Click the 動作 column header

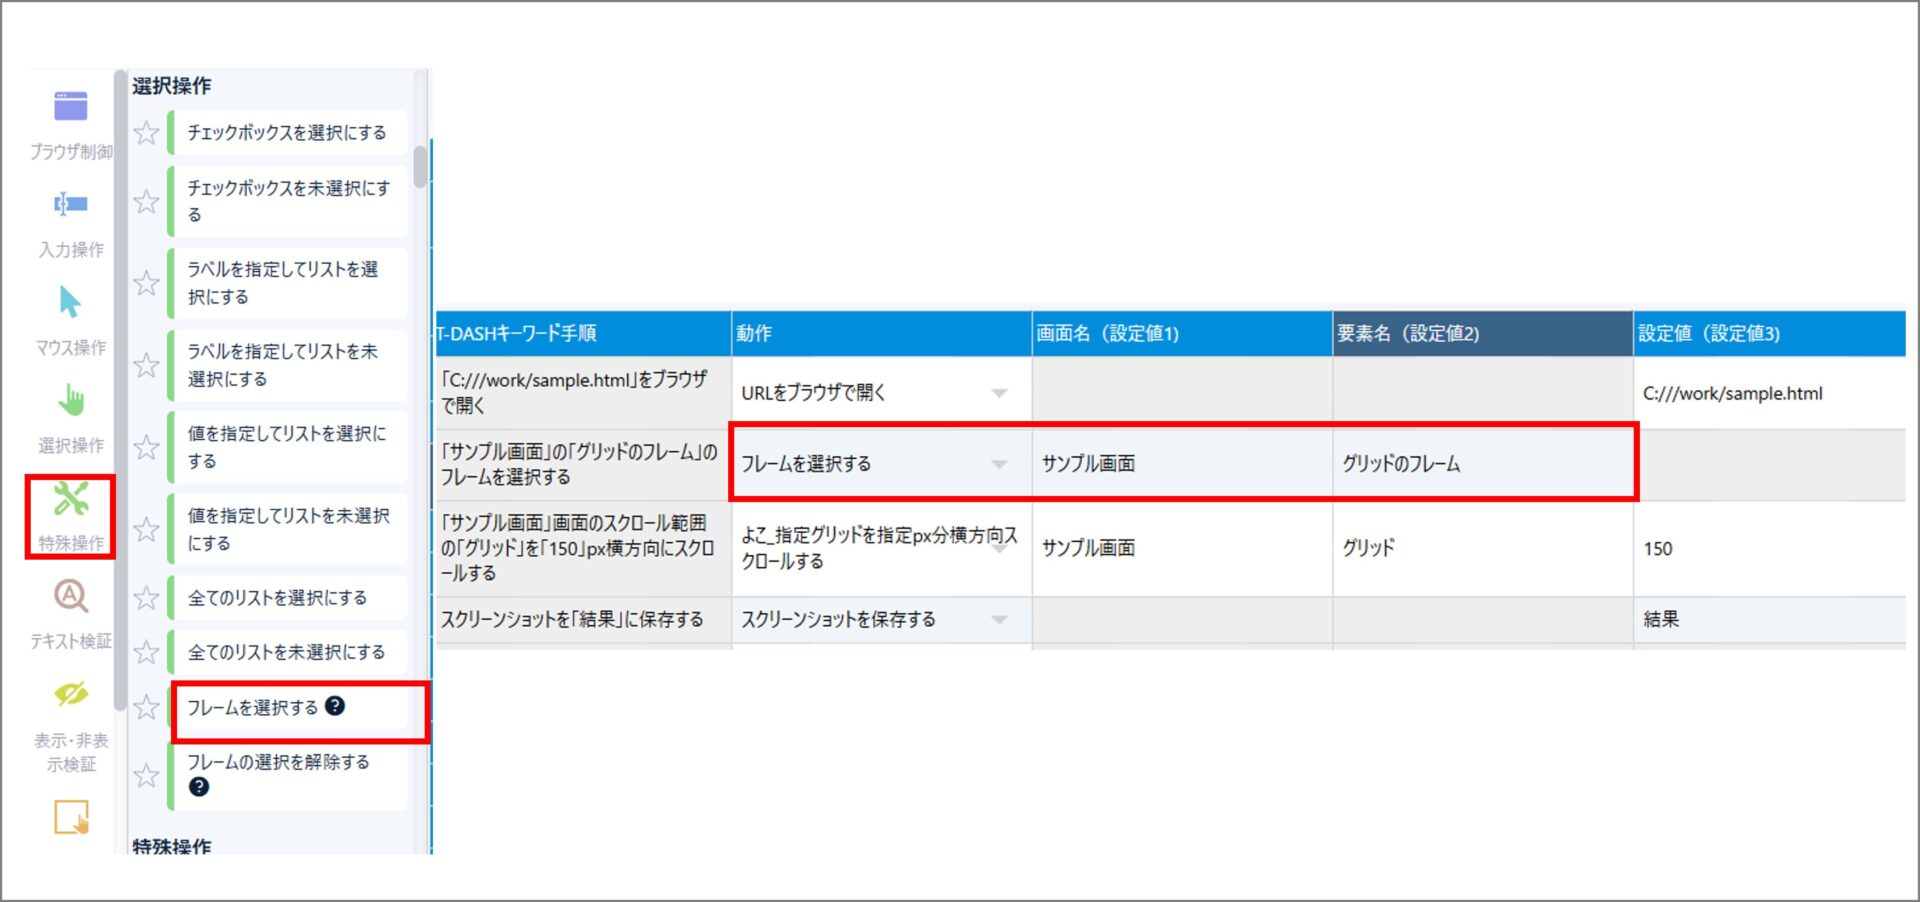tap(880, 334)
